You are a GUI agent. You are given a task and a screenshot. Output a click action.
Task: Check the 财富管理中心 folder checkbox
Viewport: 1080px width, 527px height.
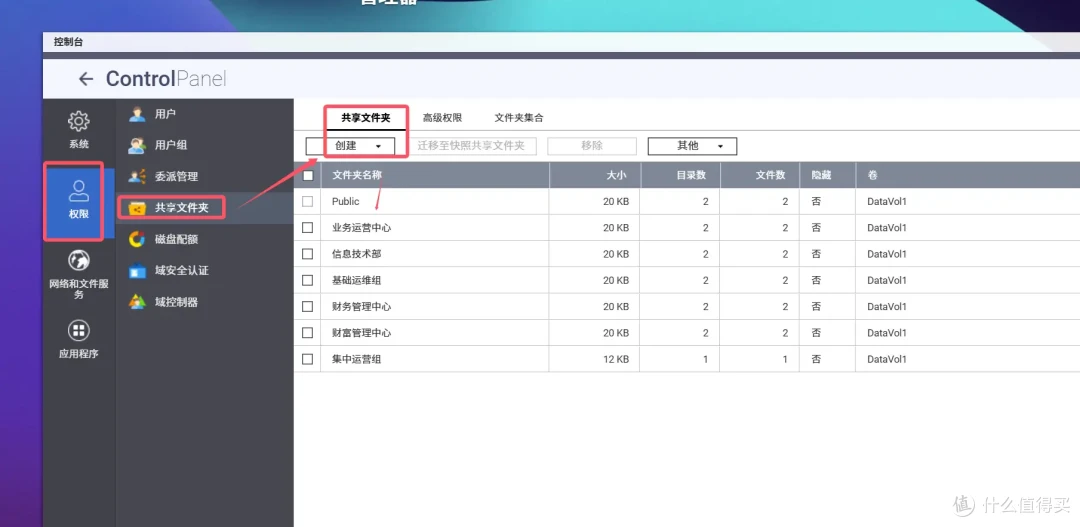308,332
